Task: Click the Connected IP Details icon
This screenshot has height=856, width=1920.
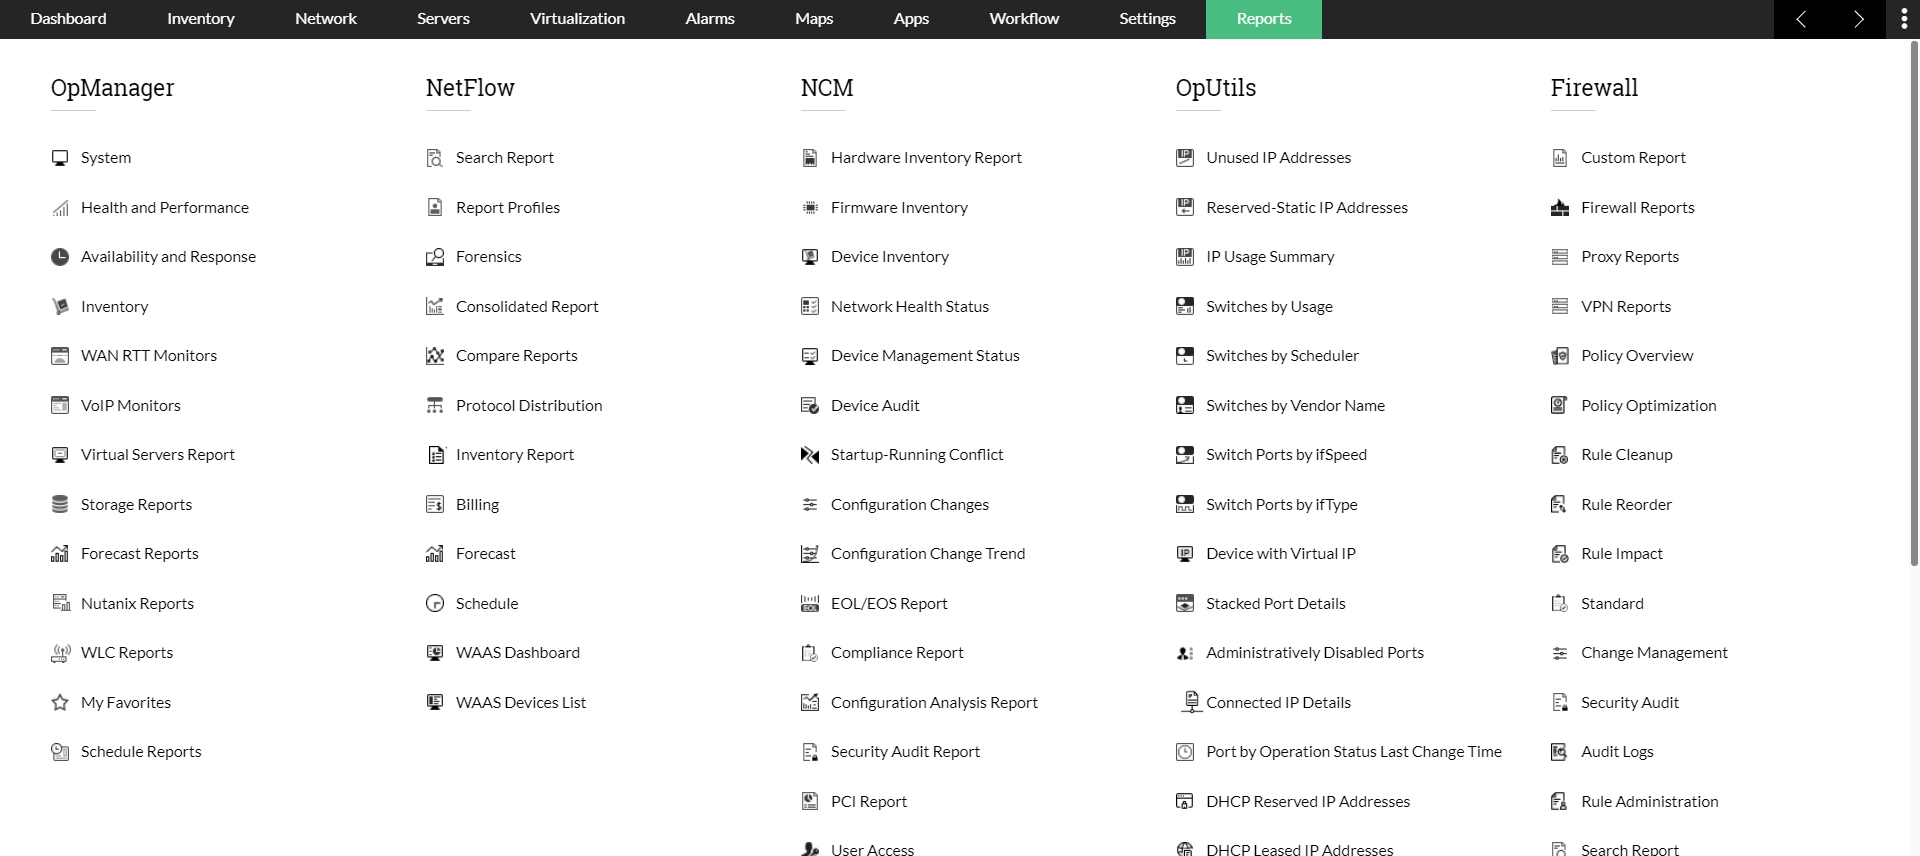Action: pyautogui.click(x=1190, y=702)
